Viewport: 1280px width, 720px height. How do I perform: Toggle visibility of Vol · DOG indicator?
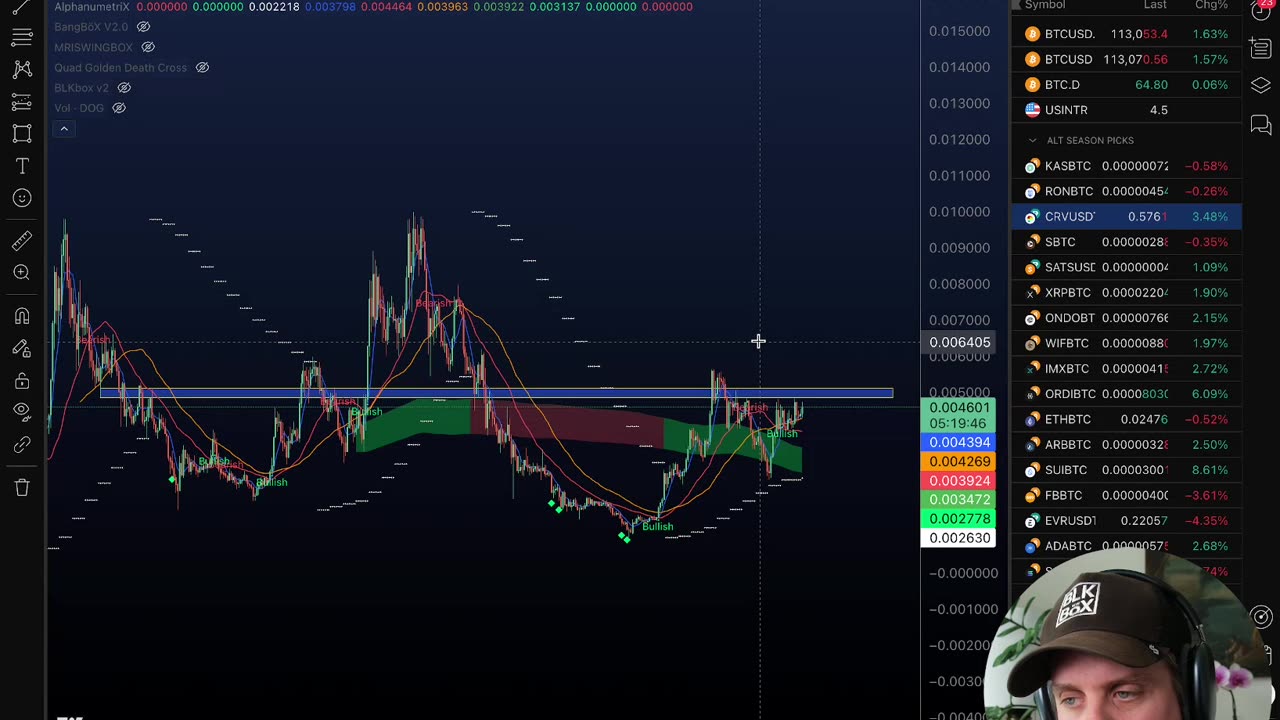pos(119,107)
